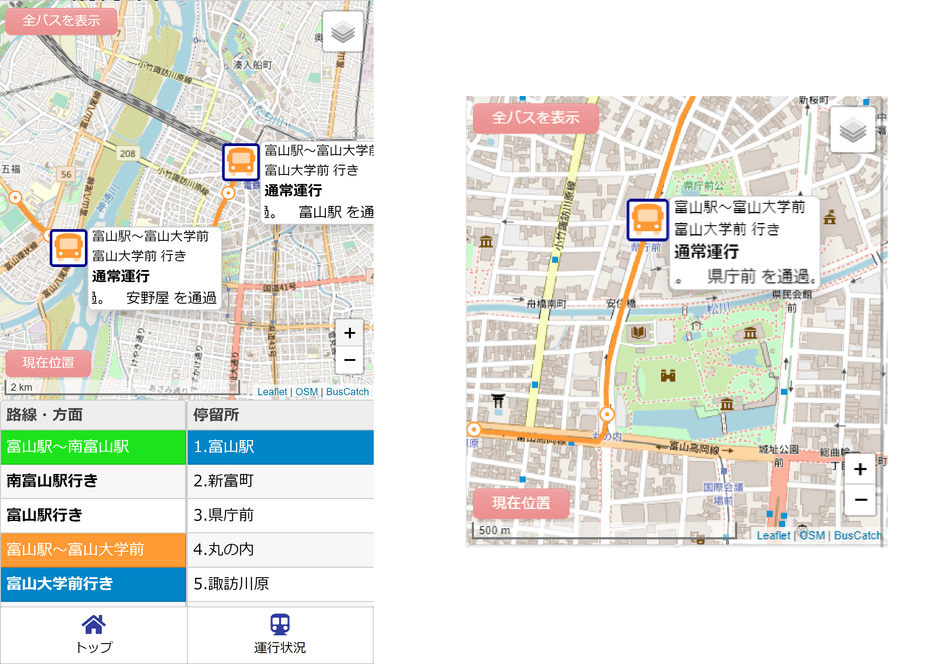Viewport: 940px width, 664px height.
Task: Go to トップ home tab
Action: [x=93, y=635]
